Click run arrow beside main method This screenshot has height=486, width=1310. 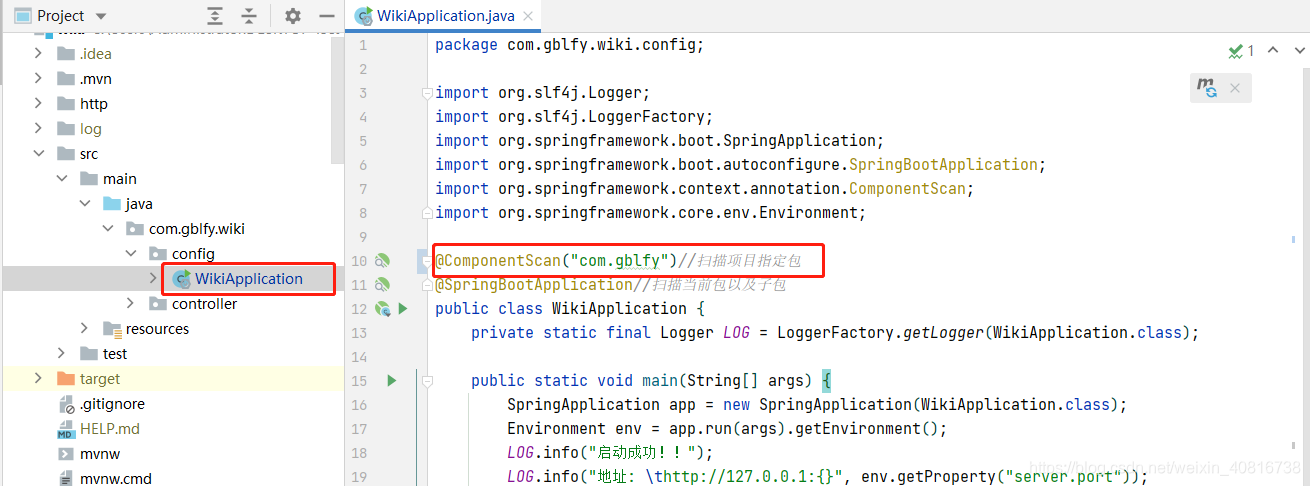(392, 380)
